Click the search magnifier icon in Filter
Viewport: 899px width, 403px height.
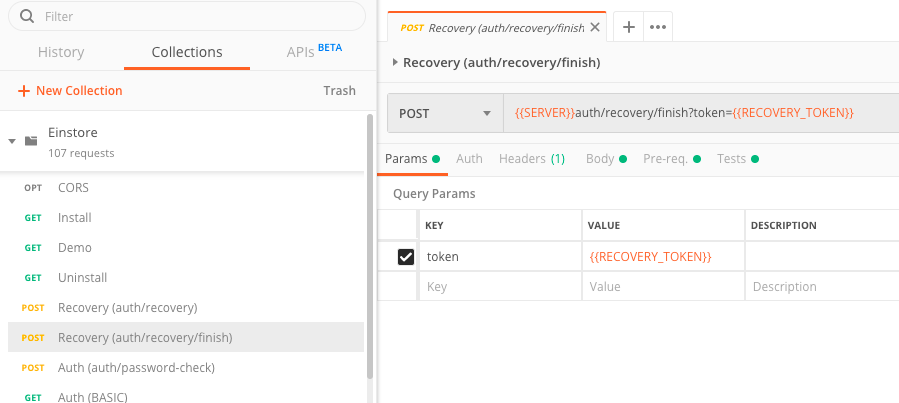pyautogui.click(x=27, y=16)
